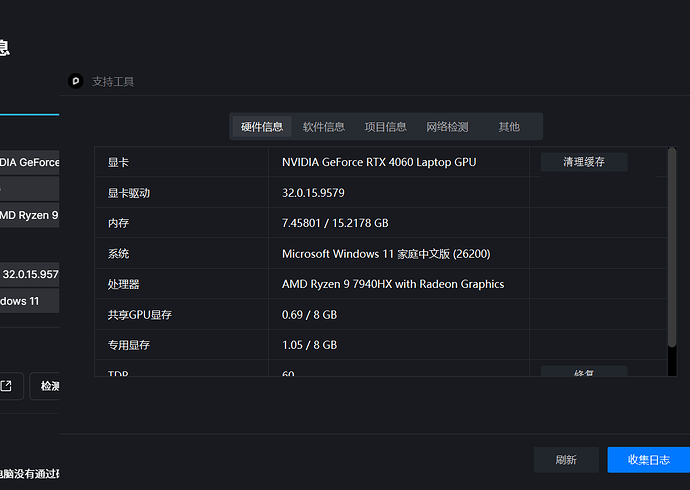This screenshot has width=690, height=490.
Task: Select the Microsoft Windows 11 system value
Action: 386,254
